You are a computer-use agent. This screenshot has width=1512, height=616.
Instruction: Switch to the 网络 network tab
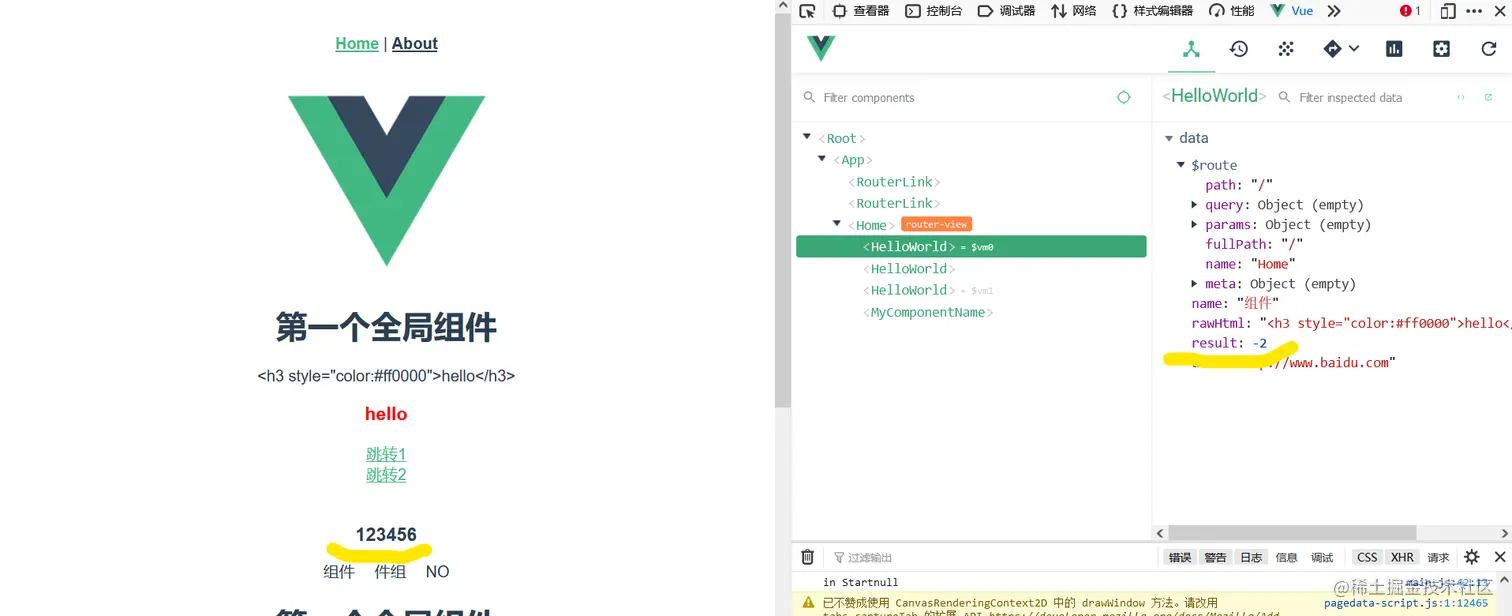tap(1074, 11)
